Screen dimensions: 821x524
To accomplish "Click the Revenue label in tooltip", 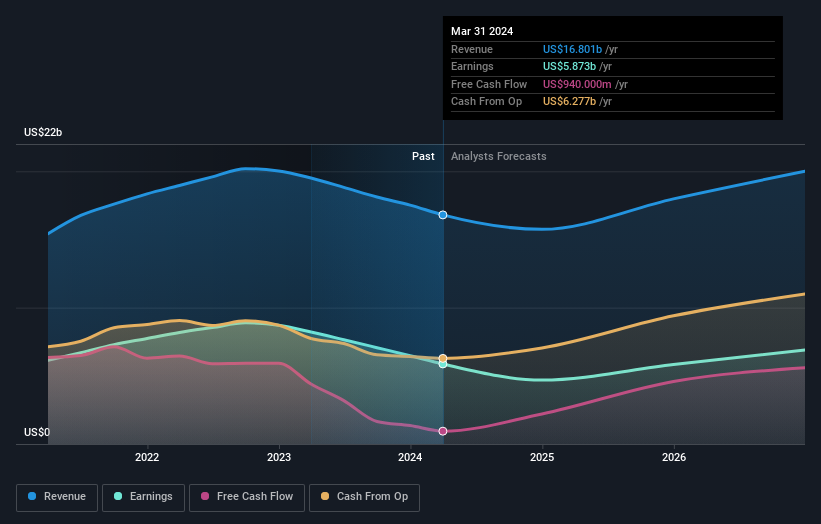I will pyautogui.click(x=472, y=49).
